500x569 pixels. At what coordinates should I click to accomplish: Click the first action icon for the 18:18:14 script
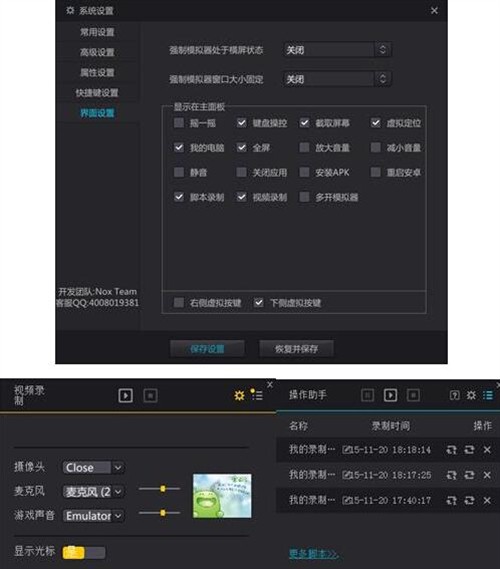click(451, 450)
